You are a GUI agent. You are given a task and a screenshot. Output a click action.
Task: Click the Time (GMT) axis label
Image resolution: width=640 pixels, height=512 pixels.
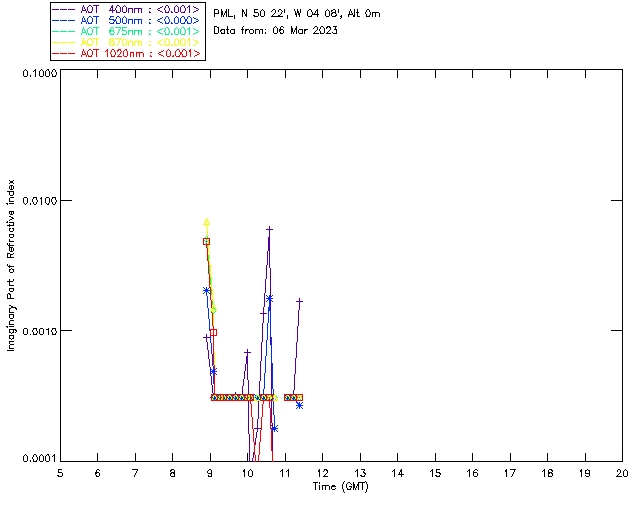[x=341, y=487]
